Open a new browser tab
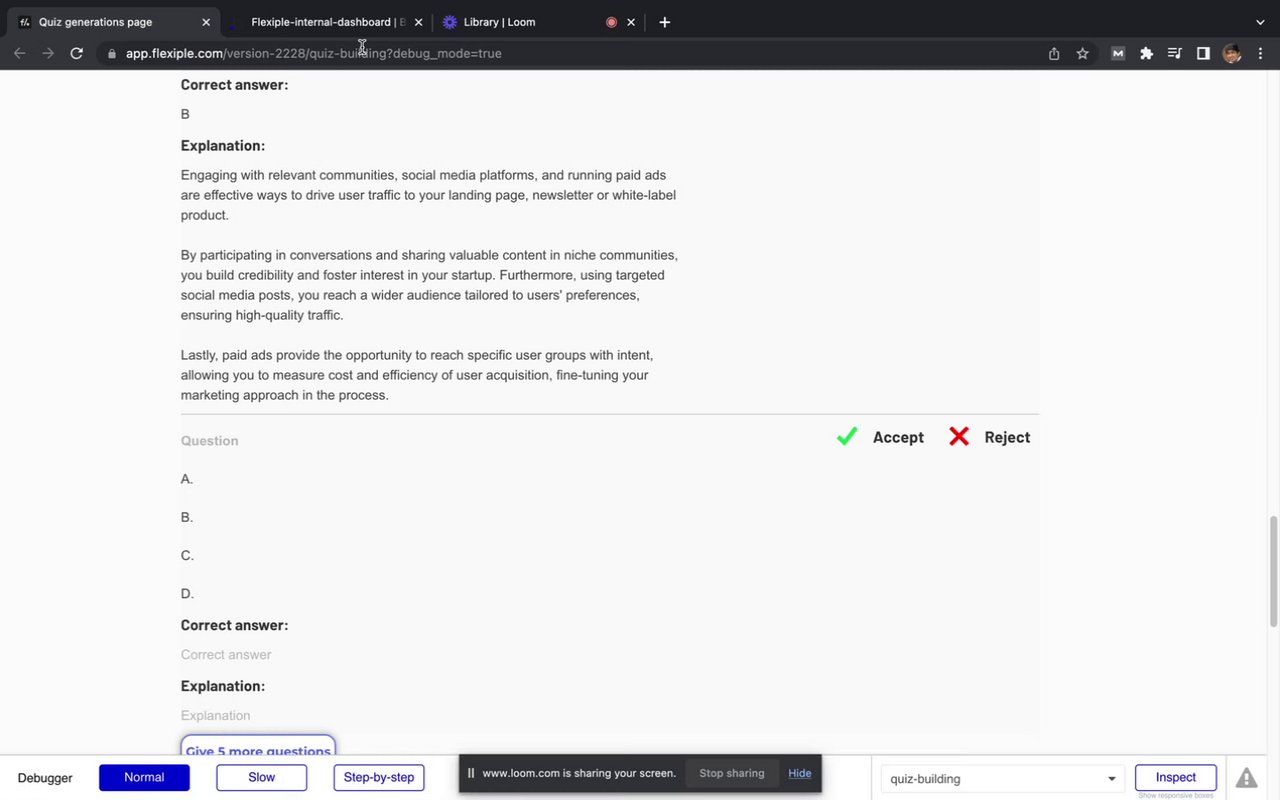 click(x=664, y=22)
